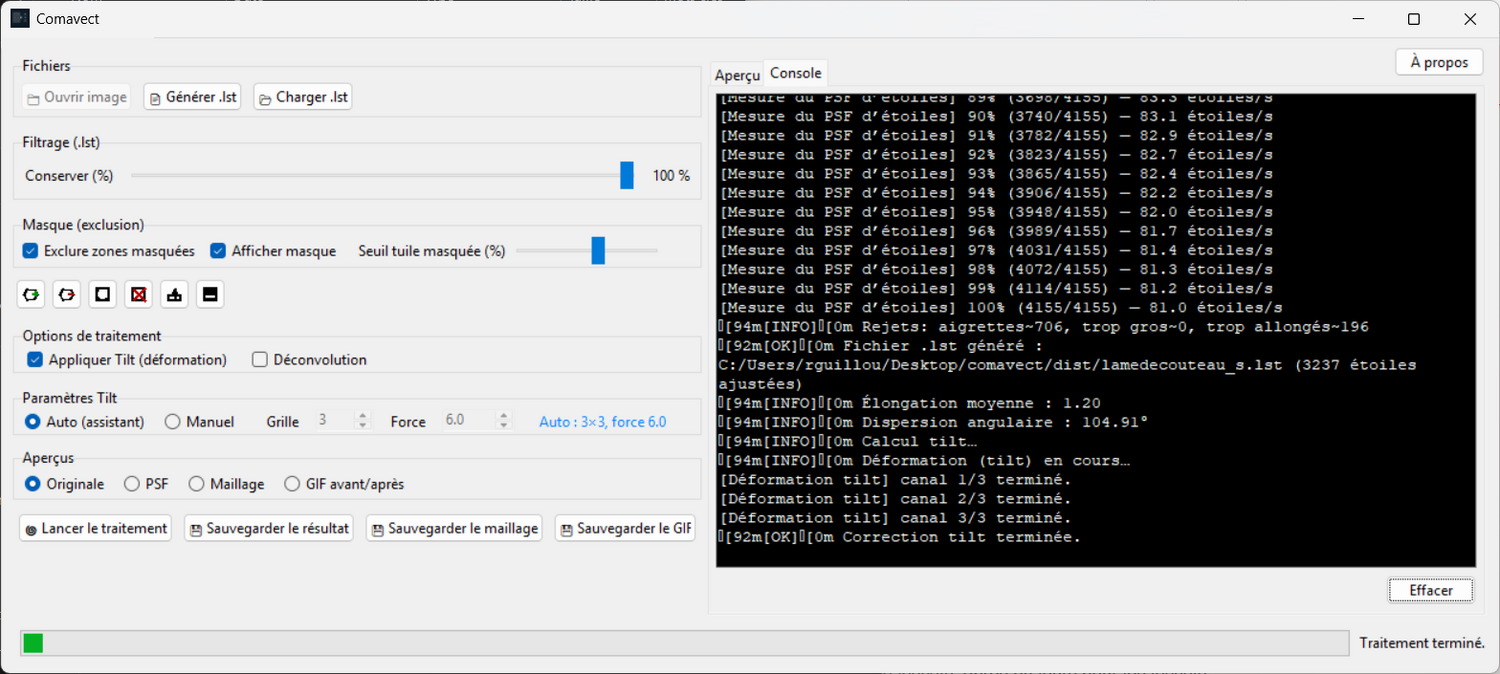Clear the console with Effacer
The image size is (1500, 674).
click(x=1431, y=590)
